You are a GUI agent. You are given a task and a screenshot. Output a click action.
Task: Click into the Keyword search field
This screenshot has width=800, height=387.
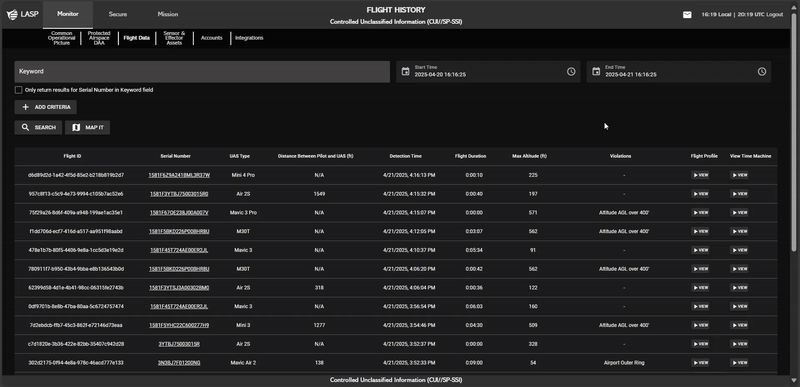click(x=202, y=71)
